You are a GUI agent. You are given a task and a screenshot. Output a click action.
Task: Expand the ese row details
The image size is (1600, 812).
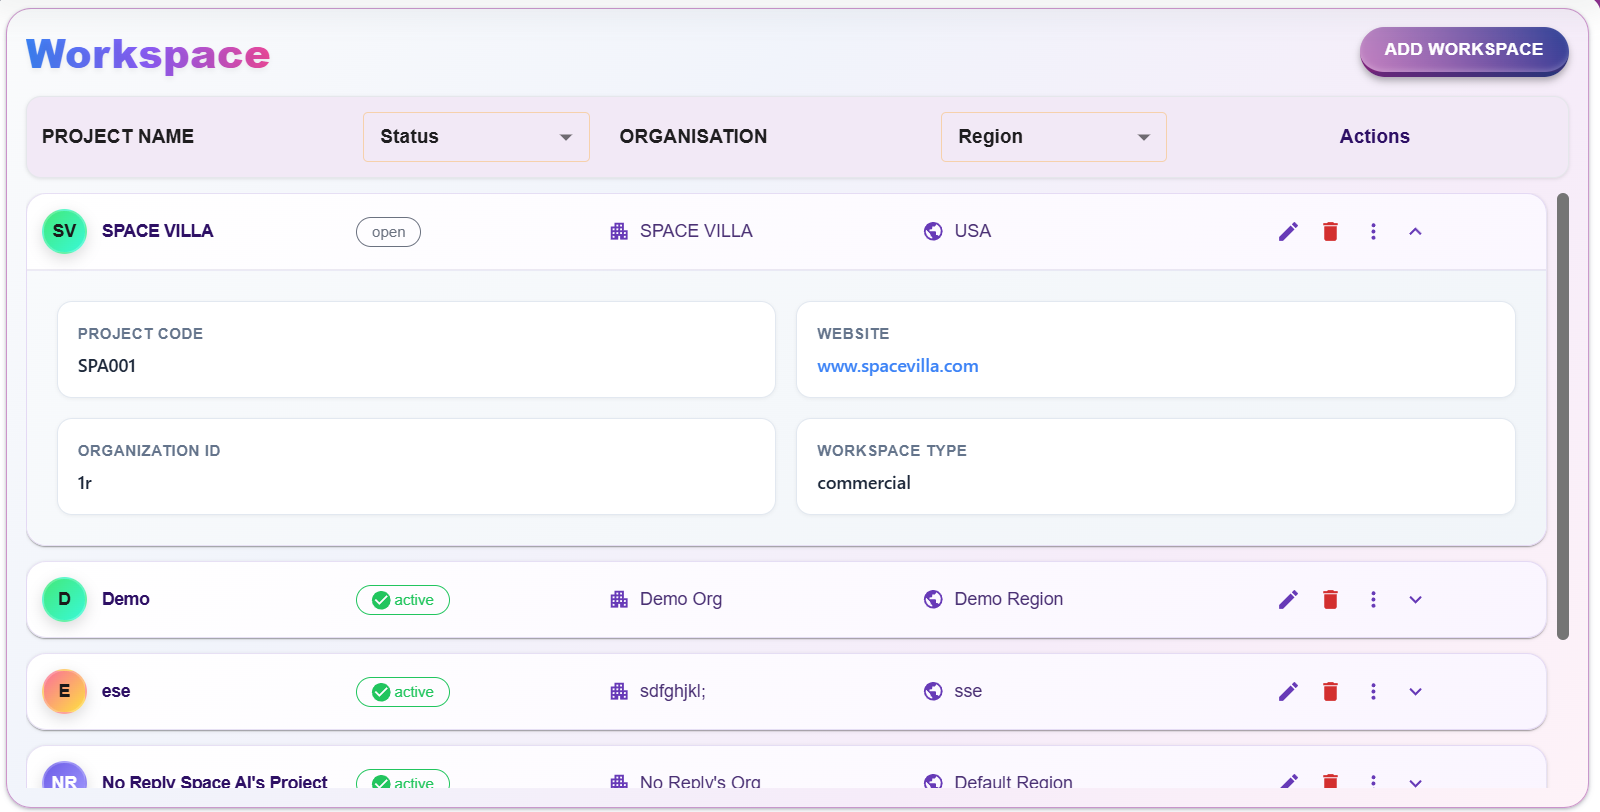[1415, 692]
